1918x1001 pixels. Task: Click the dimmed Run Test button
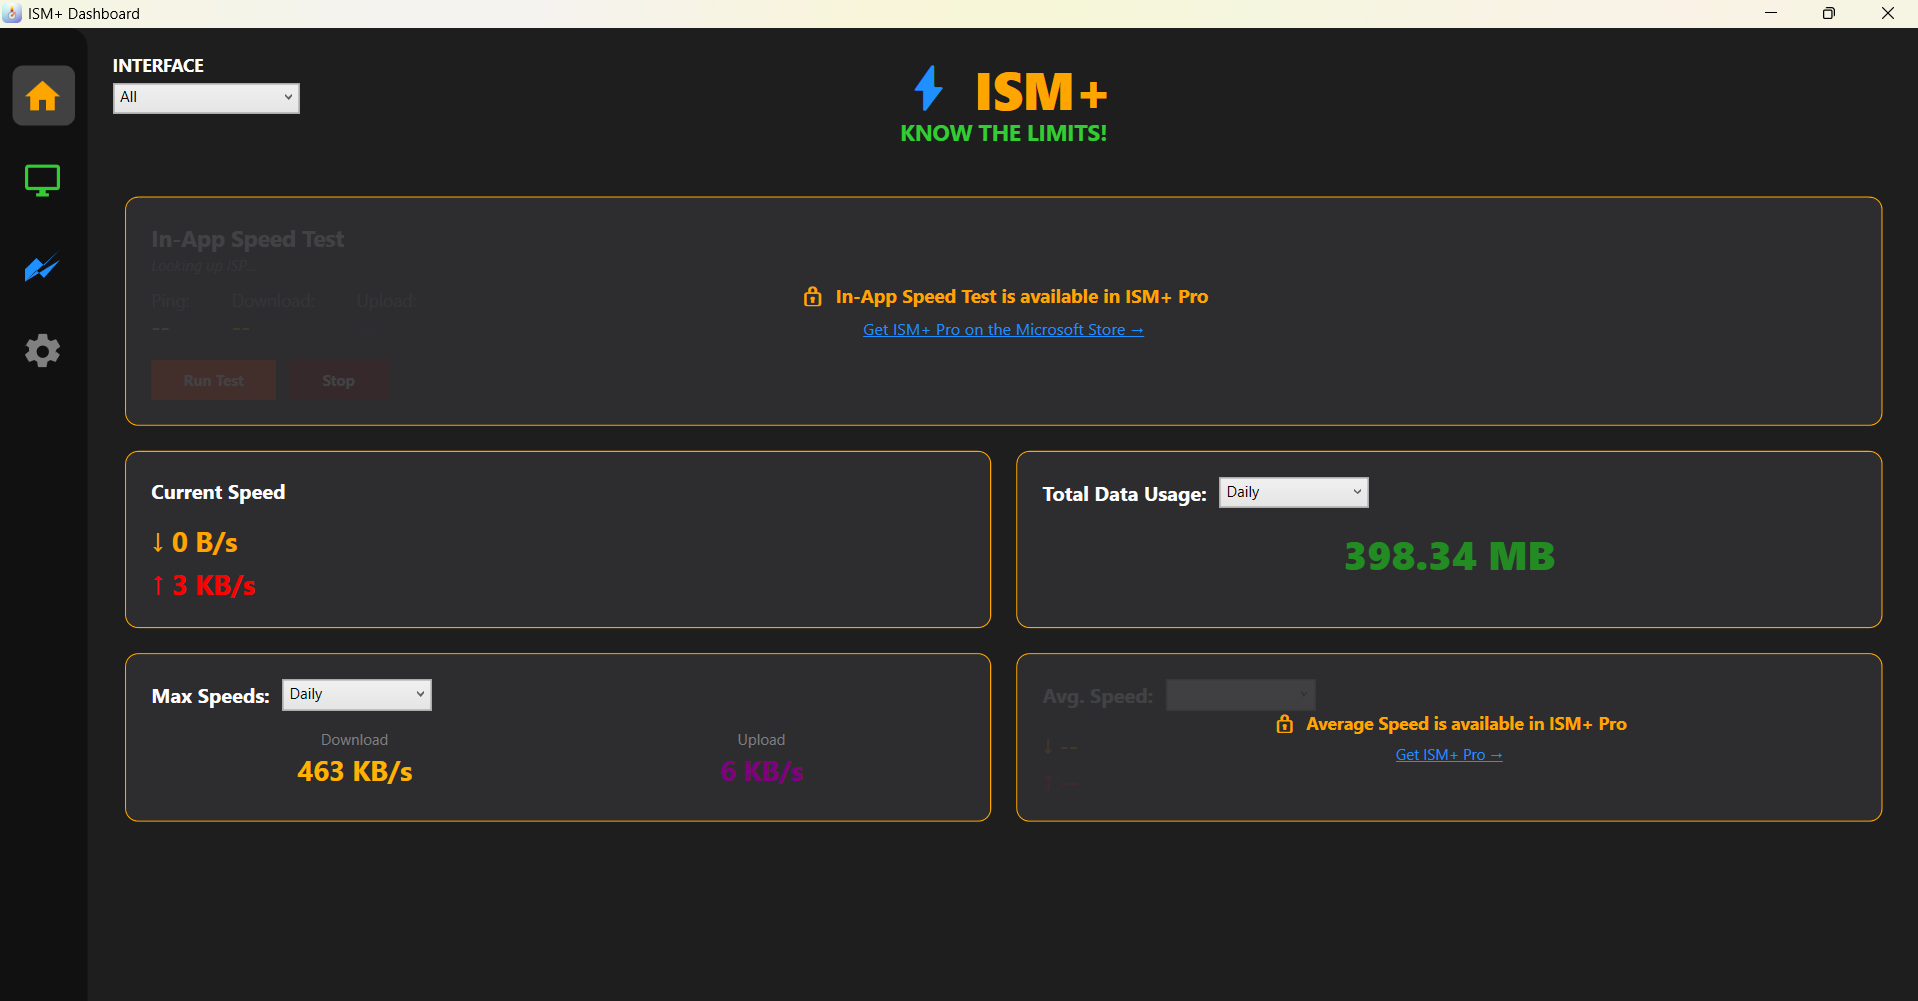213,381
